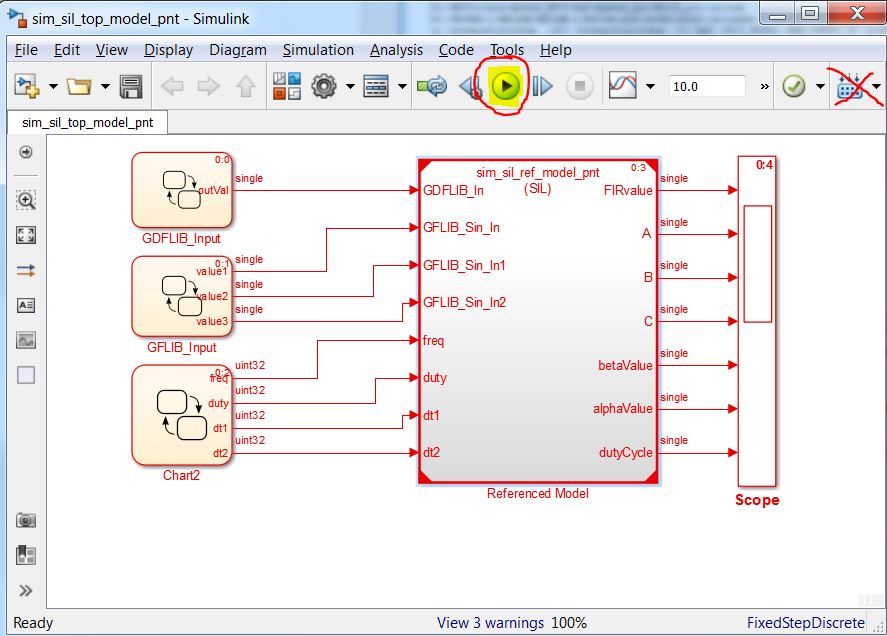Click the Screenshot camera palette icon
This screenshot has width=887, height=636.
tap(25, 520)
